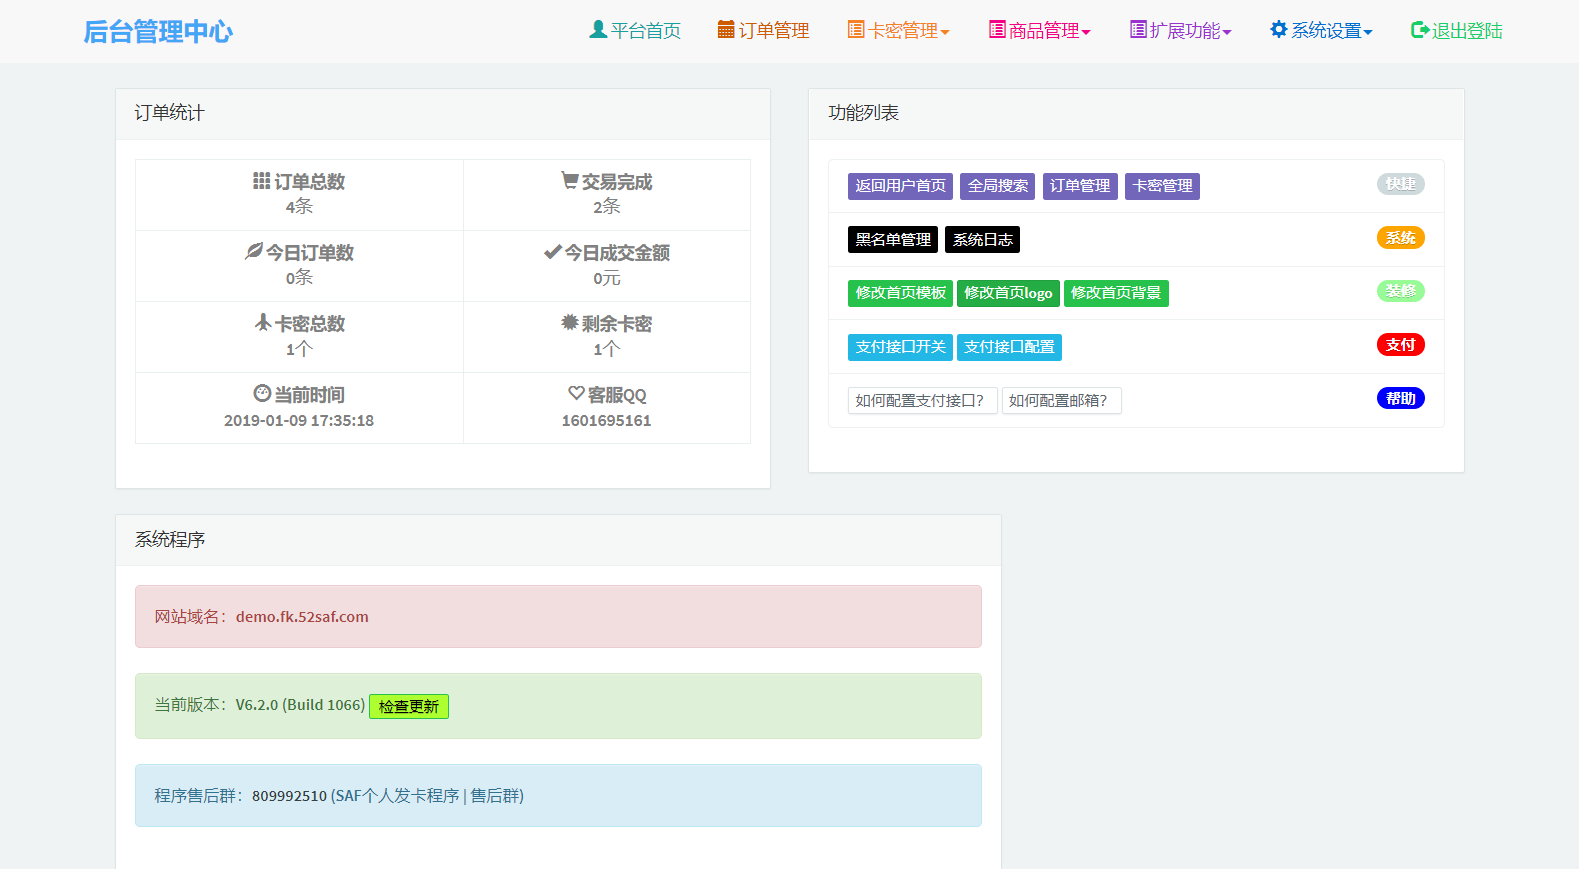The height and width of the screenshot is (869, 1579).
Task: Click the 后台管理中心 brand title
Action: (x=158, y=32)
